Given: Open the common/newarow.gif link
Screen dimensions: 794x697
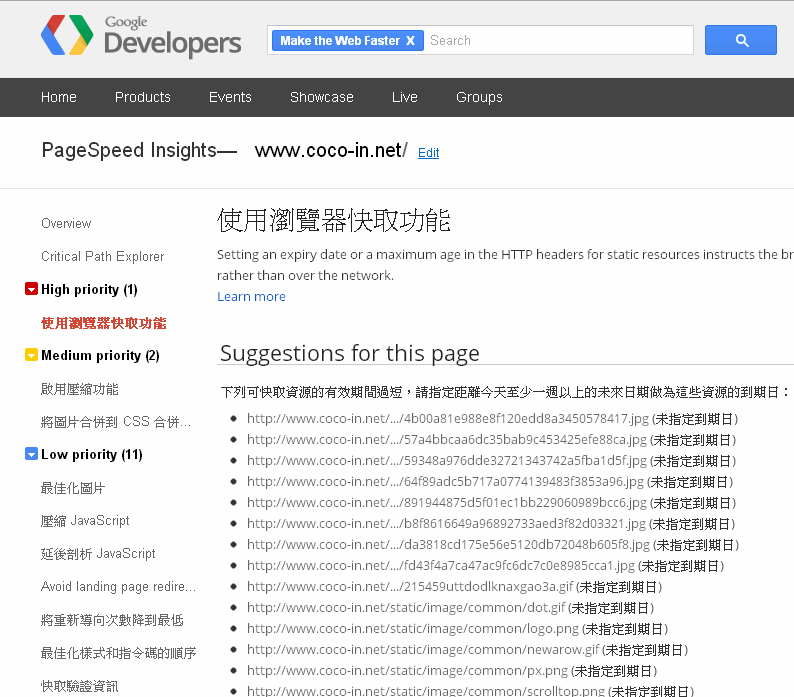Looking at the screenshot, I should (x=423, y=650).
